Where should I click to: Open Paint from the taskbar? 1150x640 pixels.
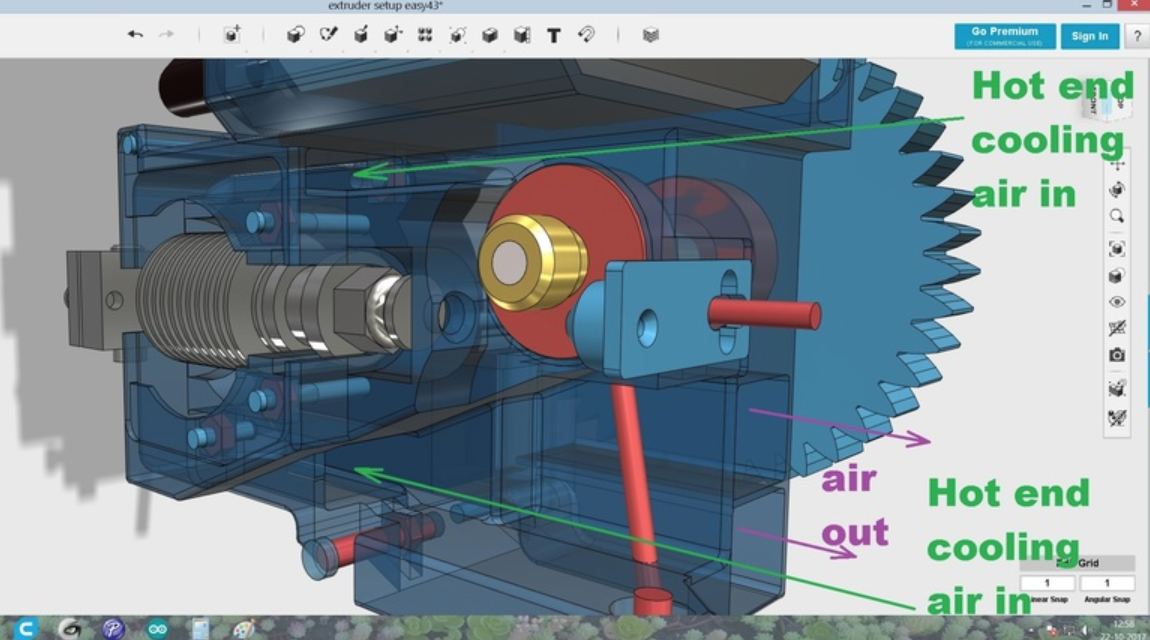[243, 628]
